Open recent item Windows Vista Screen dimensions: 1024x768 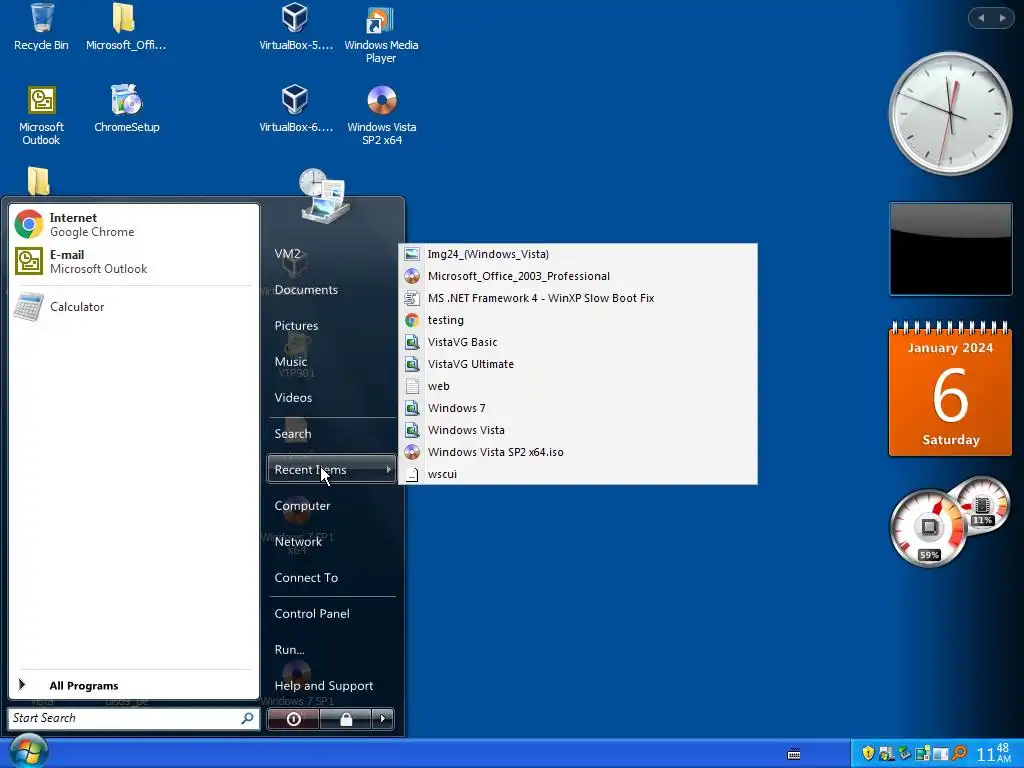point(578,430)
